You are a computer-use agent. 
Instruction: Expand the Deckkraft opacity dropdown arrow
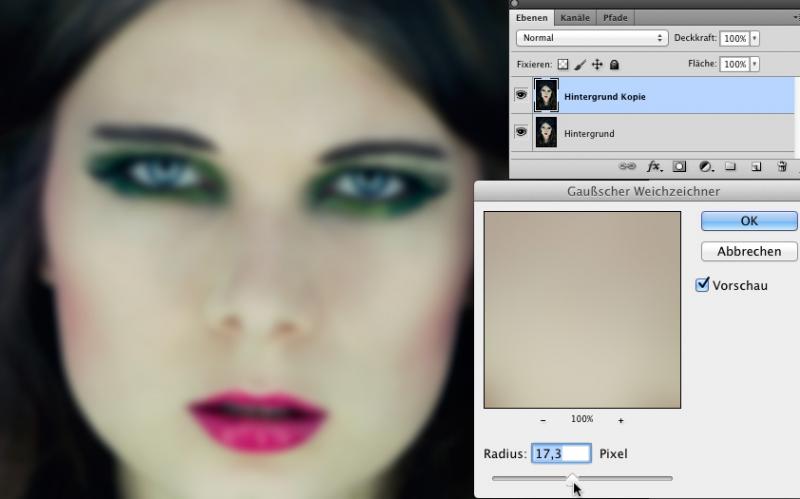click(754, 38)
